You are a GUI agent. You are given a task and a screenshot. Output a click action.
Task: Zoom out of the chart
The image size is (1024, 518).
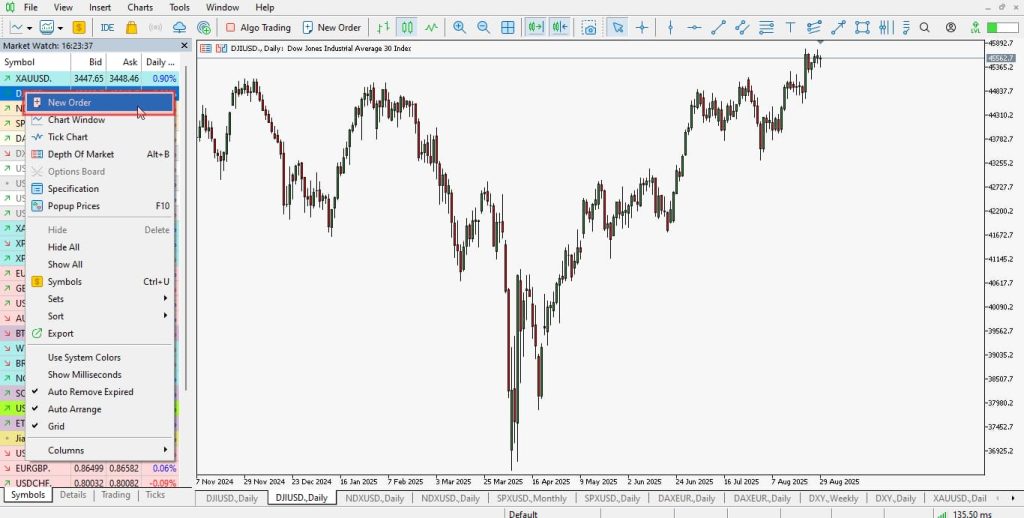click(483, 27)
